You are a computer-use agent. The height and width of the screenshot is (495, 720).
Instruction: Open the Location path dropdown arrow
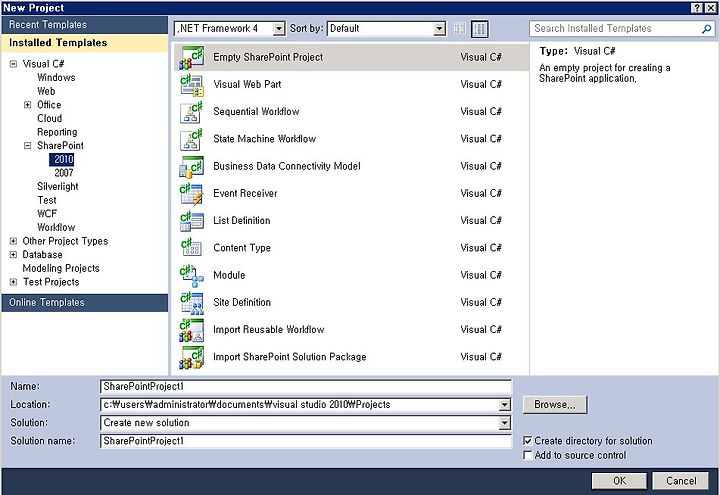pyautogui.click(x=504, y=405)
